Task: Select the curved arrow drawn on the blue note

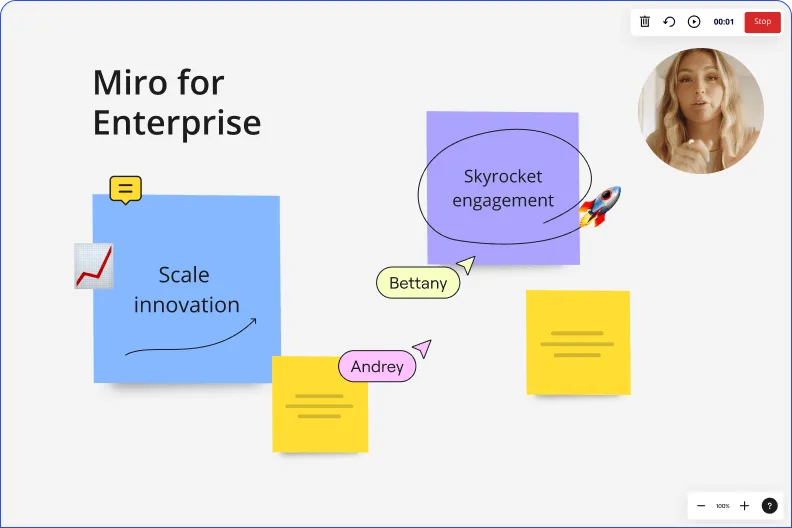Action: (191, 337)
